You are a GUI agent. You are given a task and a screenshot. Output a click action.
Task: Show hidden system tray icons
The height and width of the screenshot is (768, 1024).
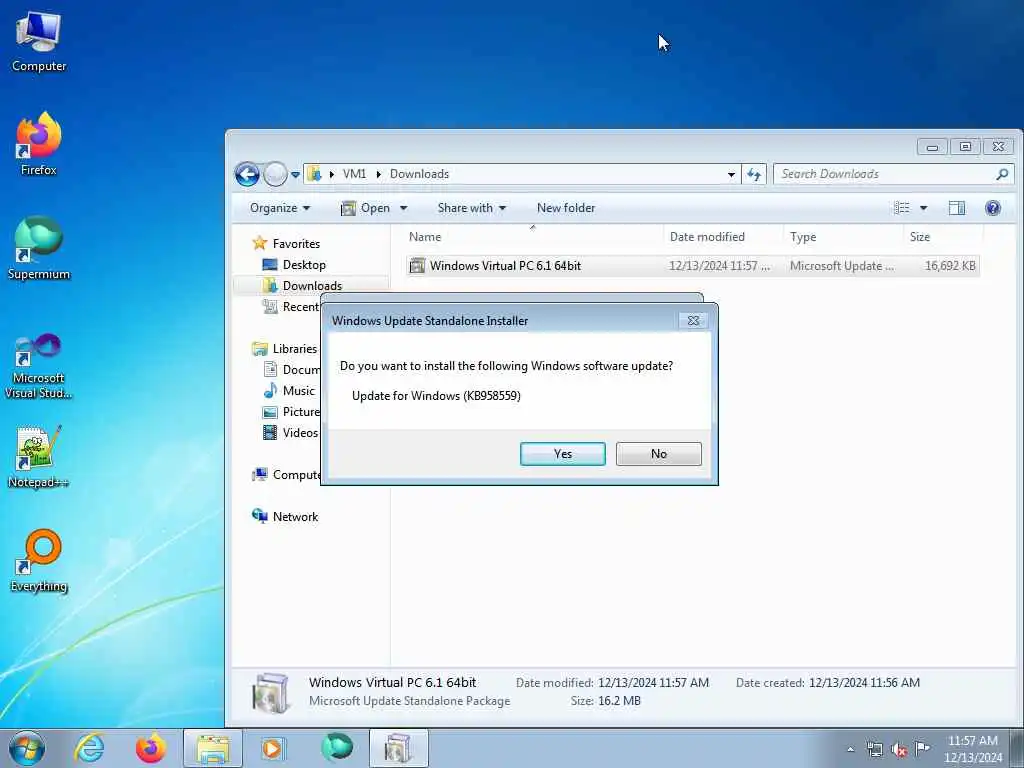(850, 749)
